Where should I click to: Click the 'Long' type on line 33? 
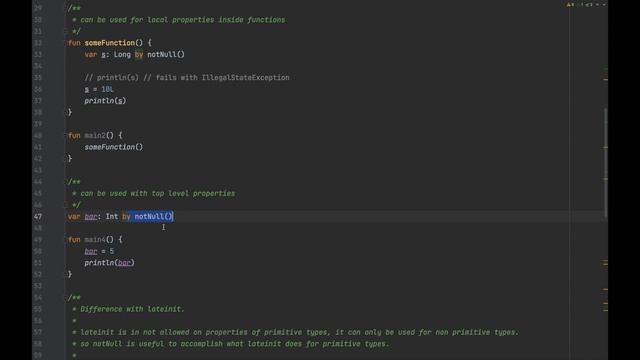tap(122, 54)
